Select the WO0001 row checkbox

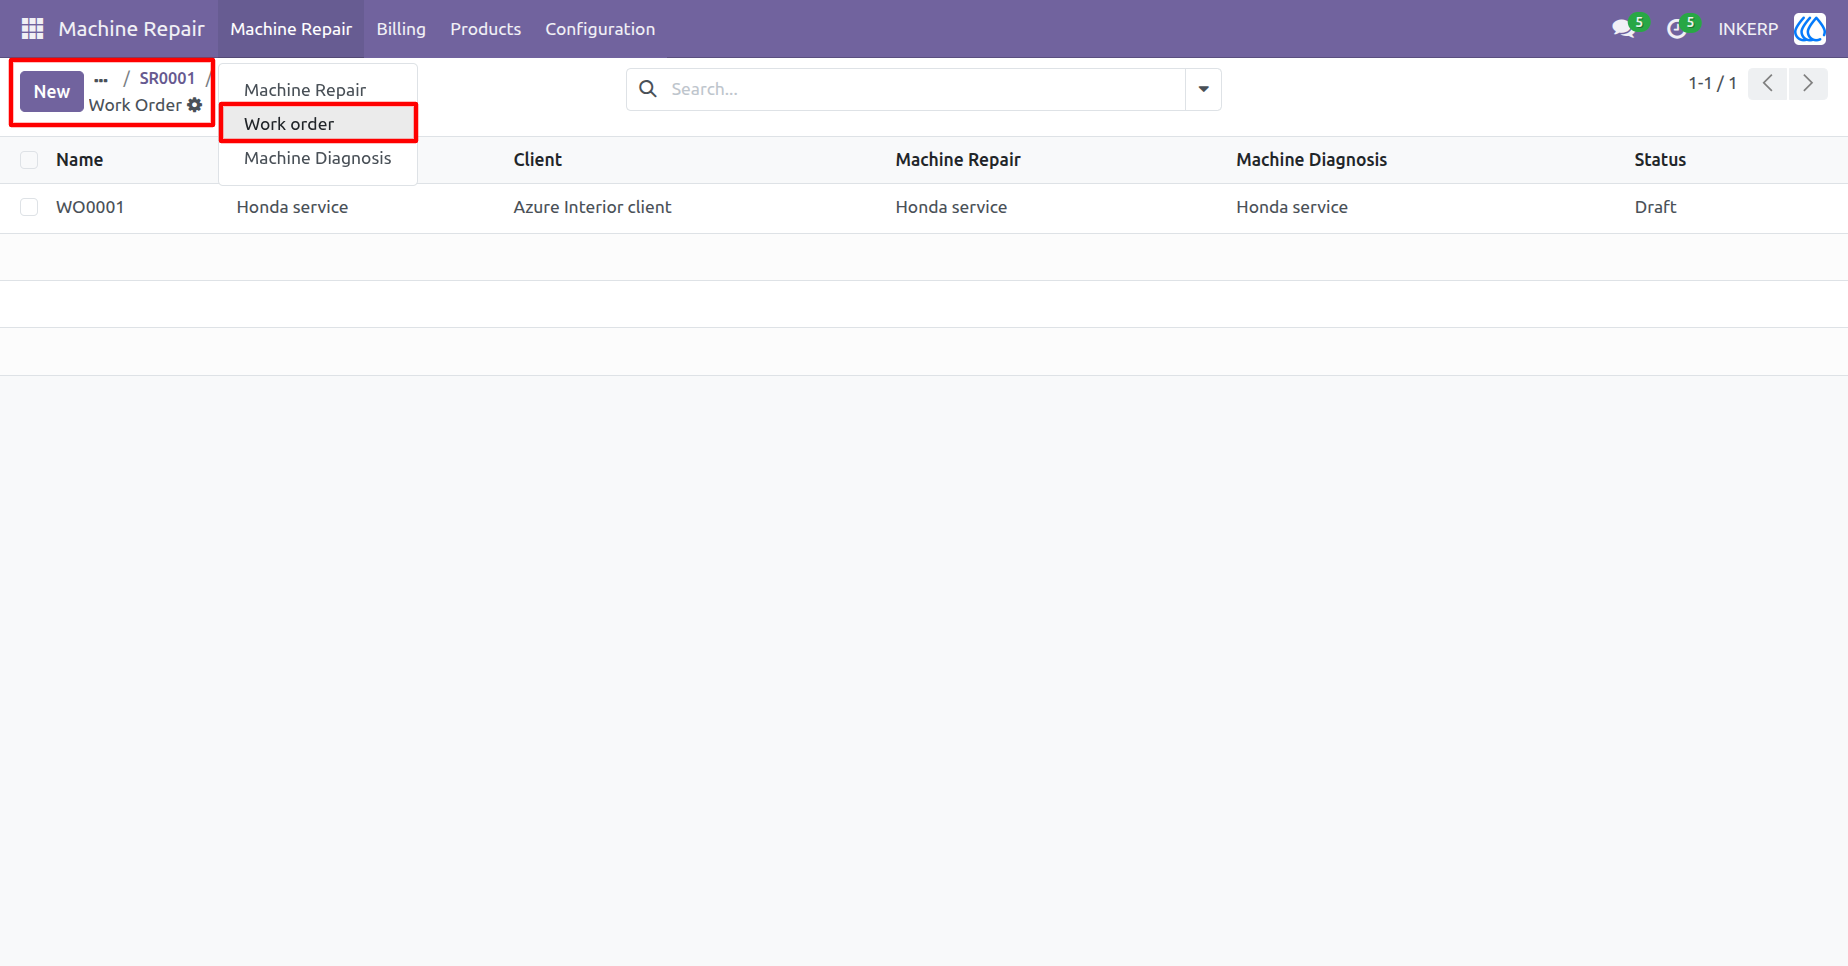coord(29,207)
